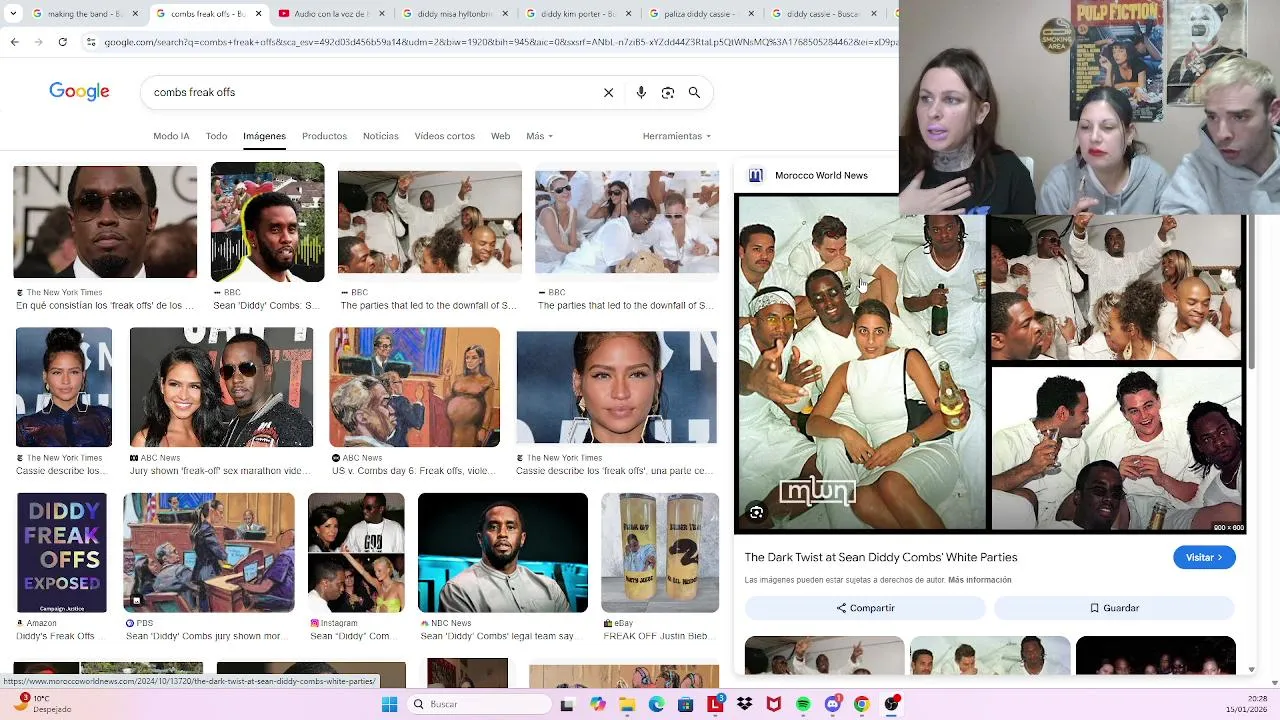Image resolution: width=1280 pixels, height=720 pixels.
Task: Open the Instagram 'Sean Diddy Com...' thumbnail
Action: [356, 553]
